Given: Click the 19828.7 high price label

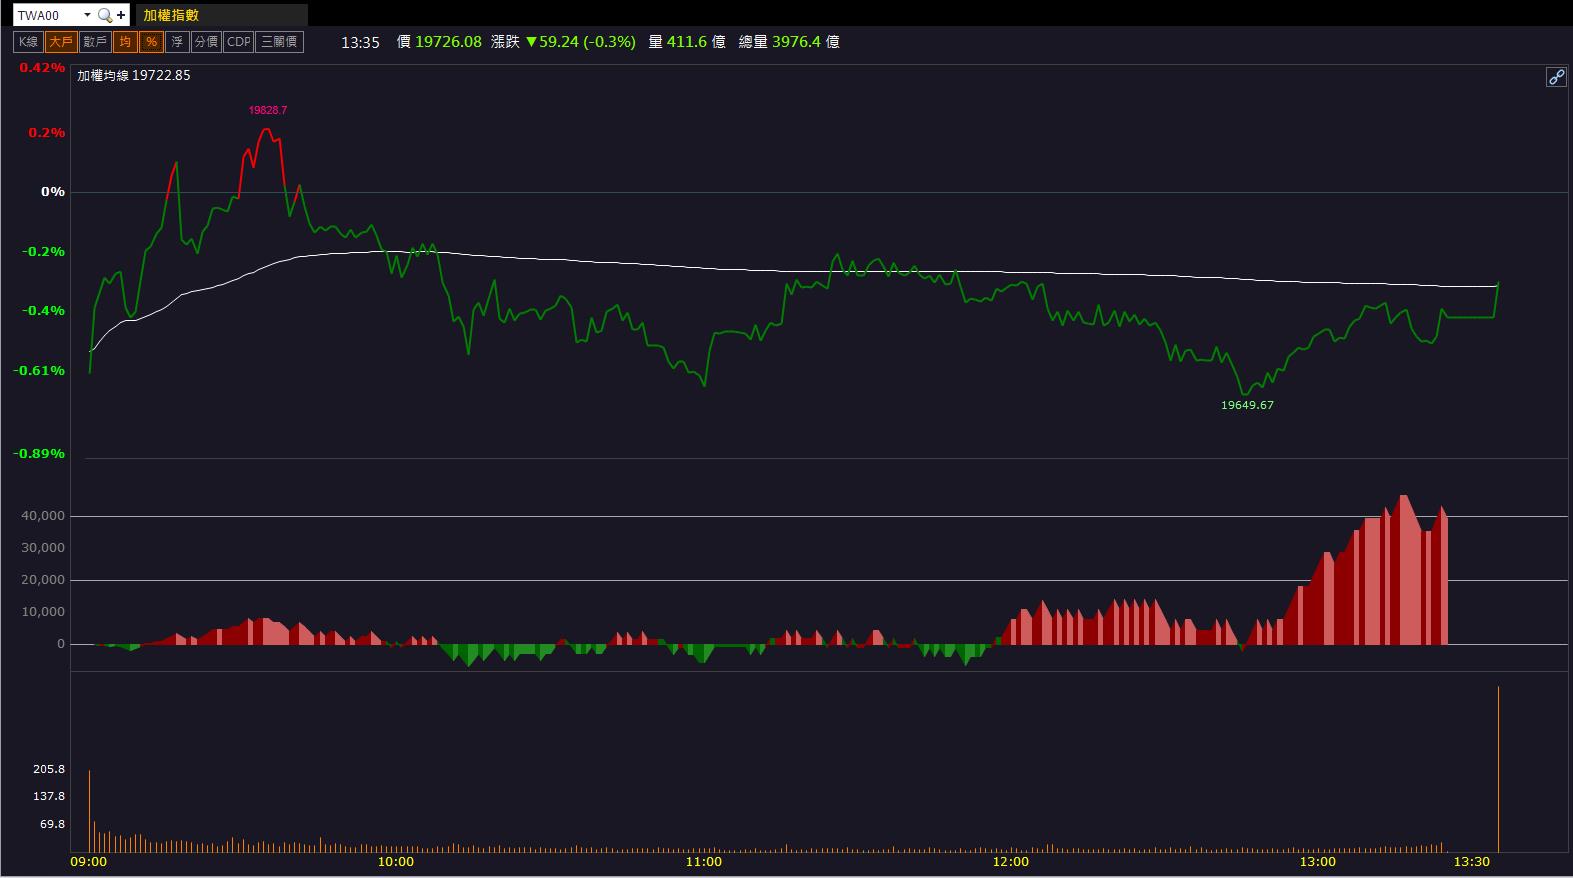Looking at the screenshot, I should pos(268,110).
